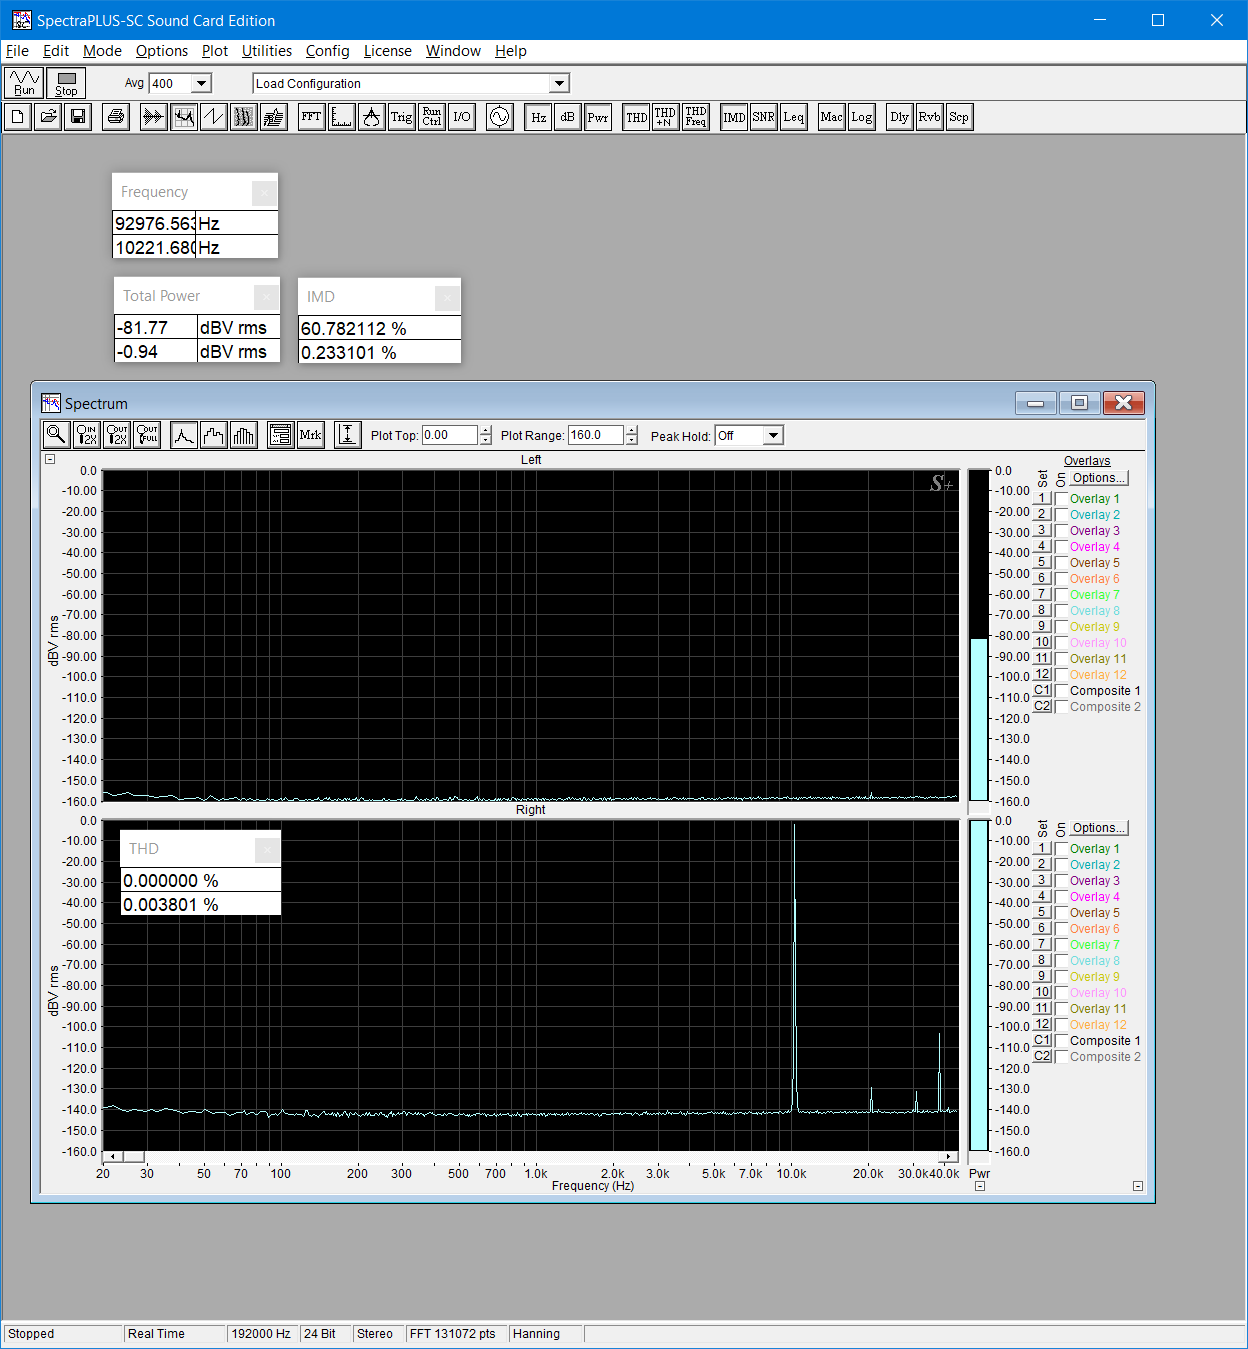
Task: Toggle the Hz frequency utility button
Action: click(538, 117)
